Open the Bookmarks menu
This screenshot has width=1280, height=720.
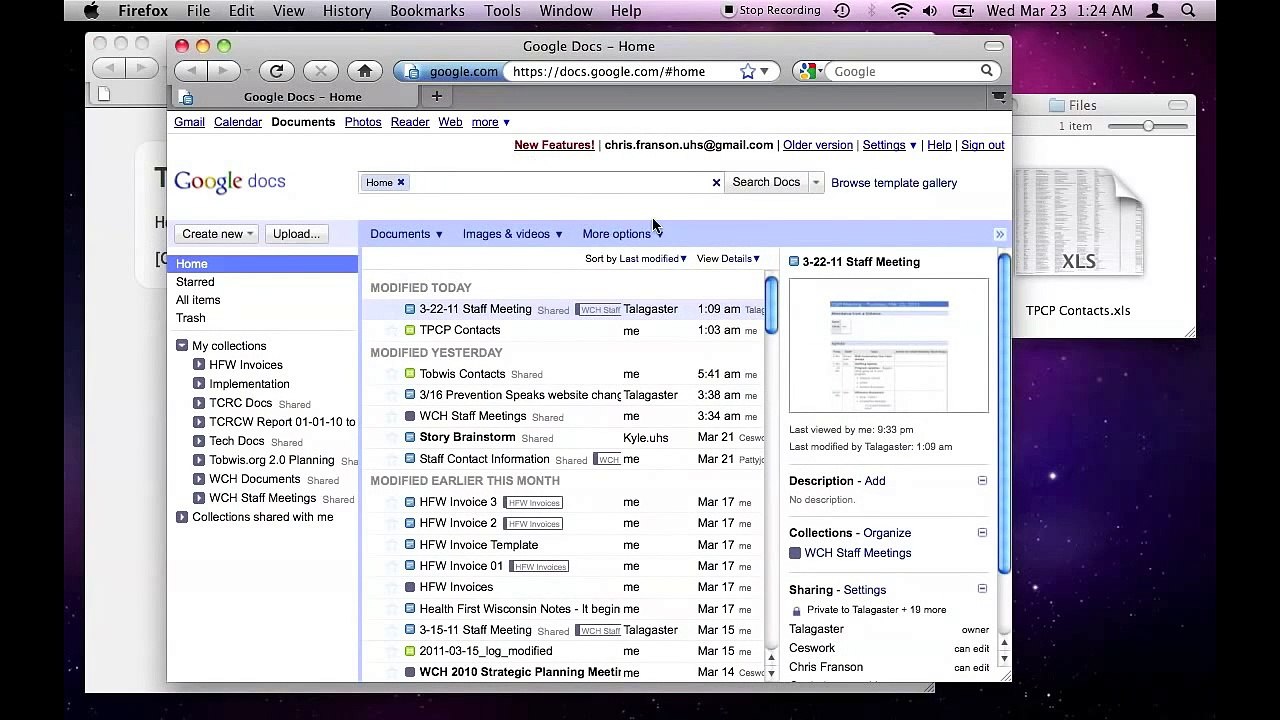(x=427, y=11)
